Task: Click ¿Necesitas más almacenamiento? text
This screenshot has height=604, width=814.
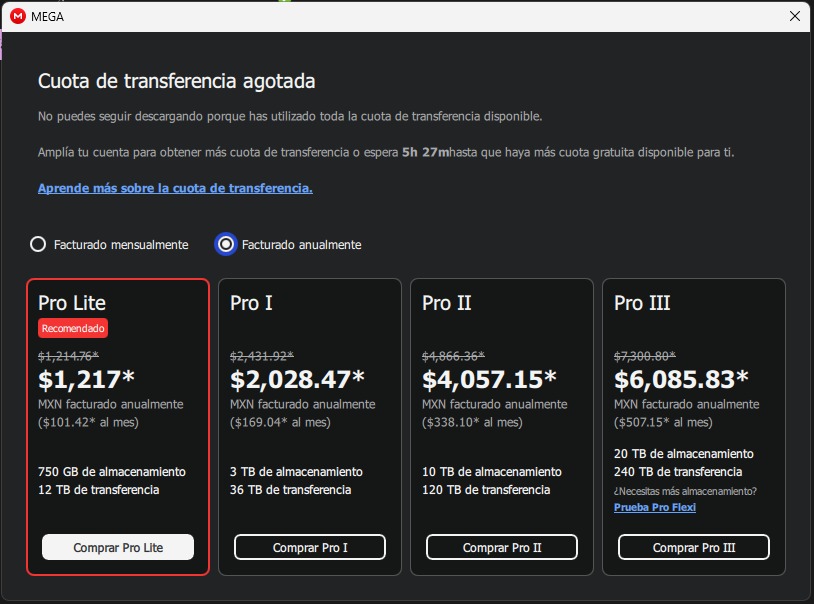Action: pos(685,491)
